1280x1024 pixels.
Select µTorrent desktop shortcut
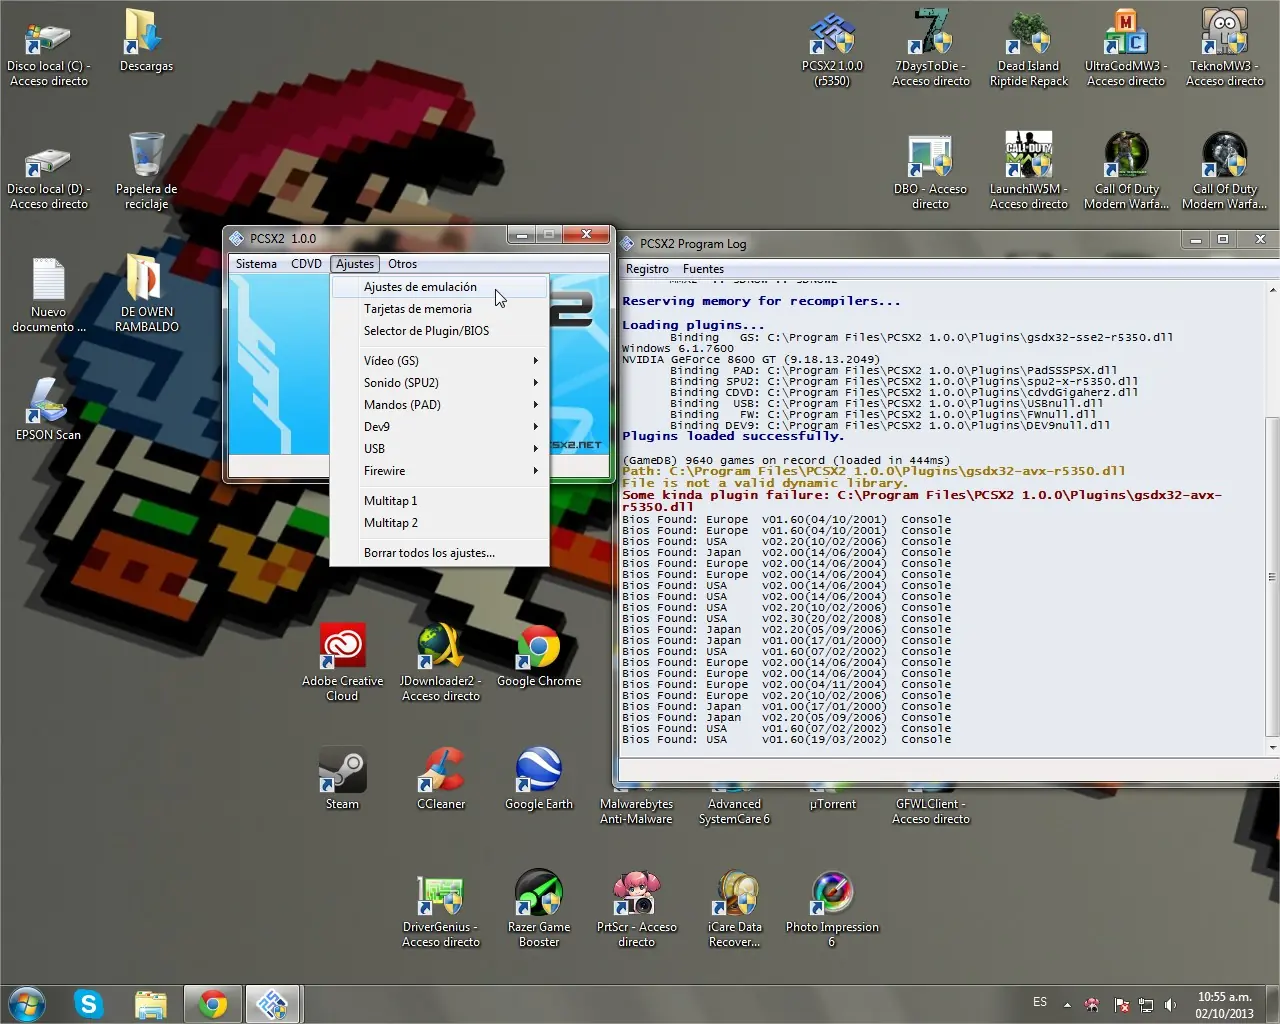tap(832, 803)
